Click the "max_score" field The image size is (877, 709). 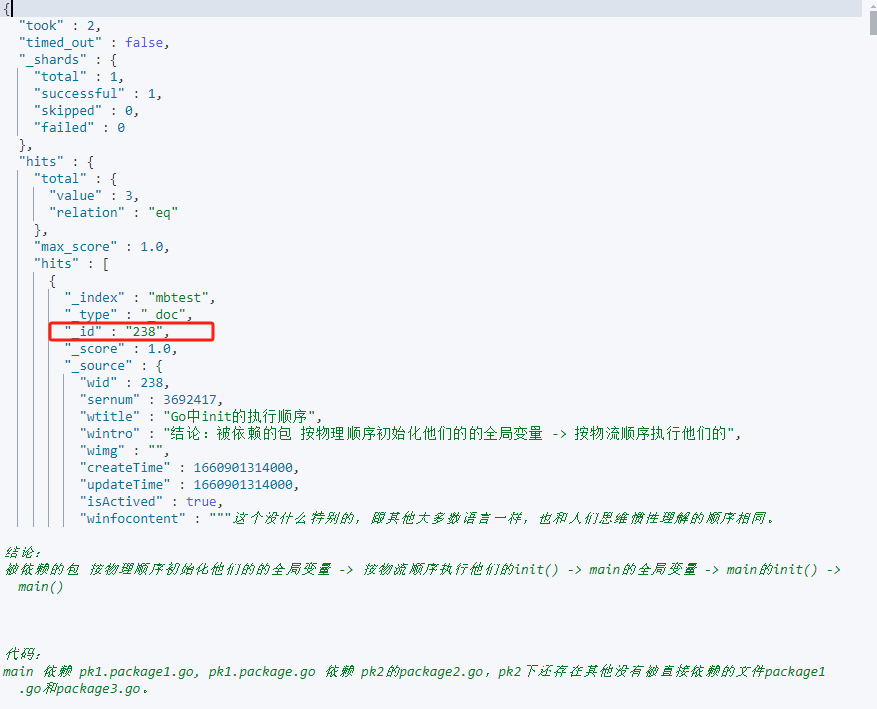pyautogui.click(x=76, y=246)
